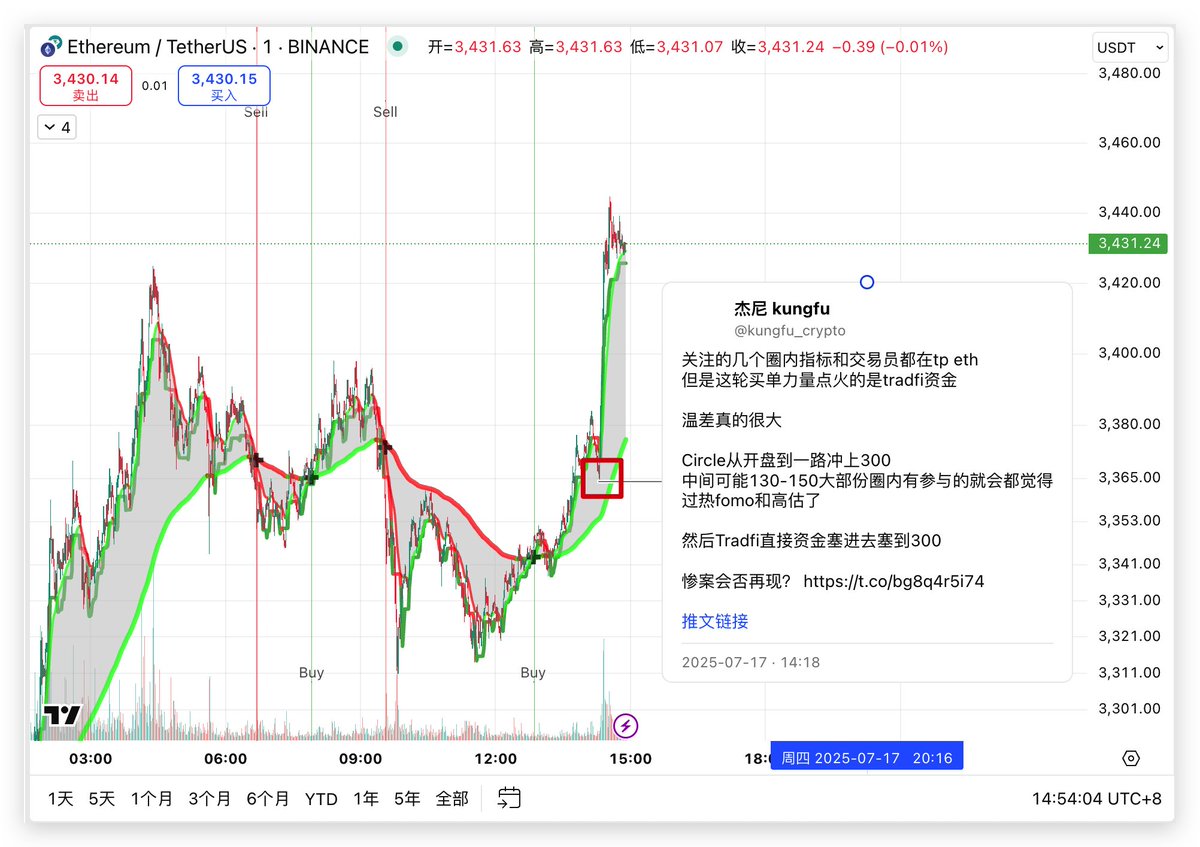This screenshot has width=1200, height=847.
Task: Click the Ethereum coin logo icon
Action: click(51, 47)
